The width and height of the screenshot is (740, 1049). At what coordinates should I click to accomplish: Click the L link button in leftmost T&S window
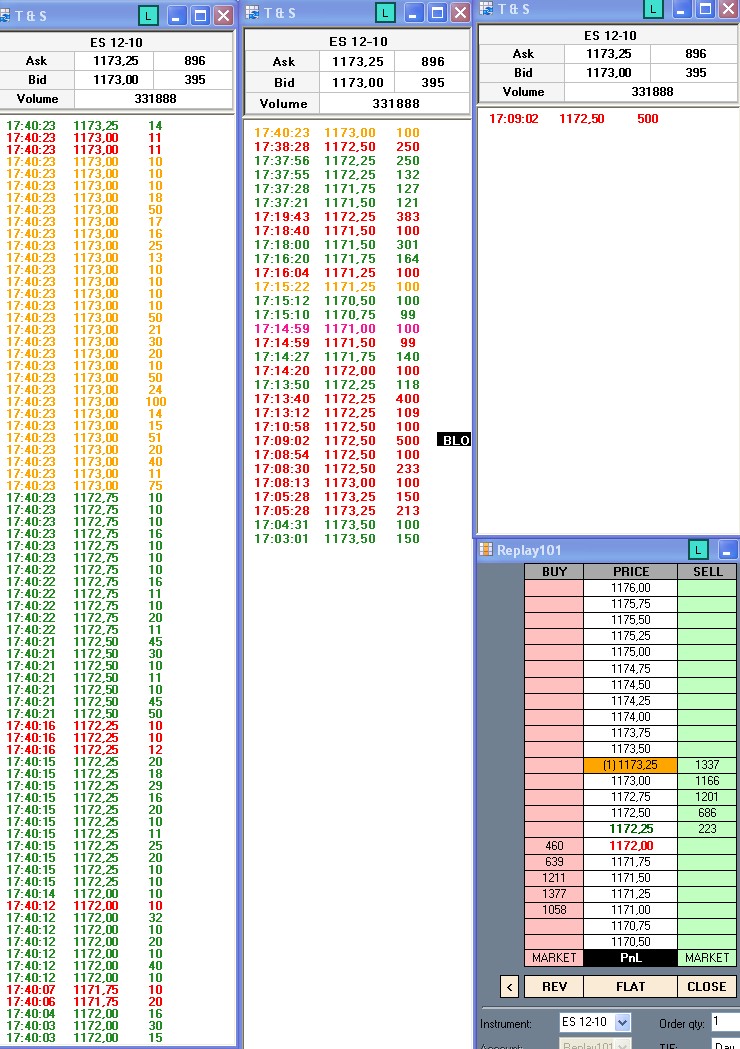(x=149, y=15)
